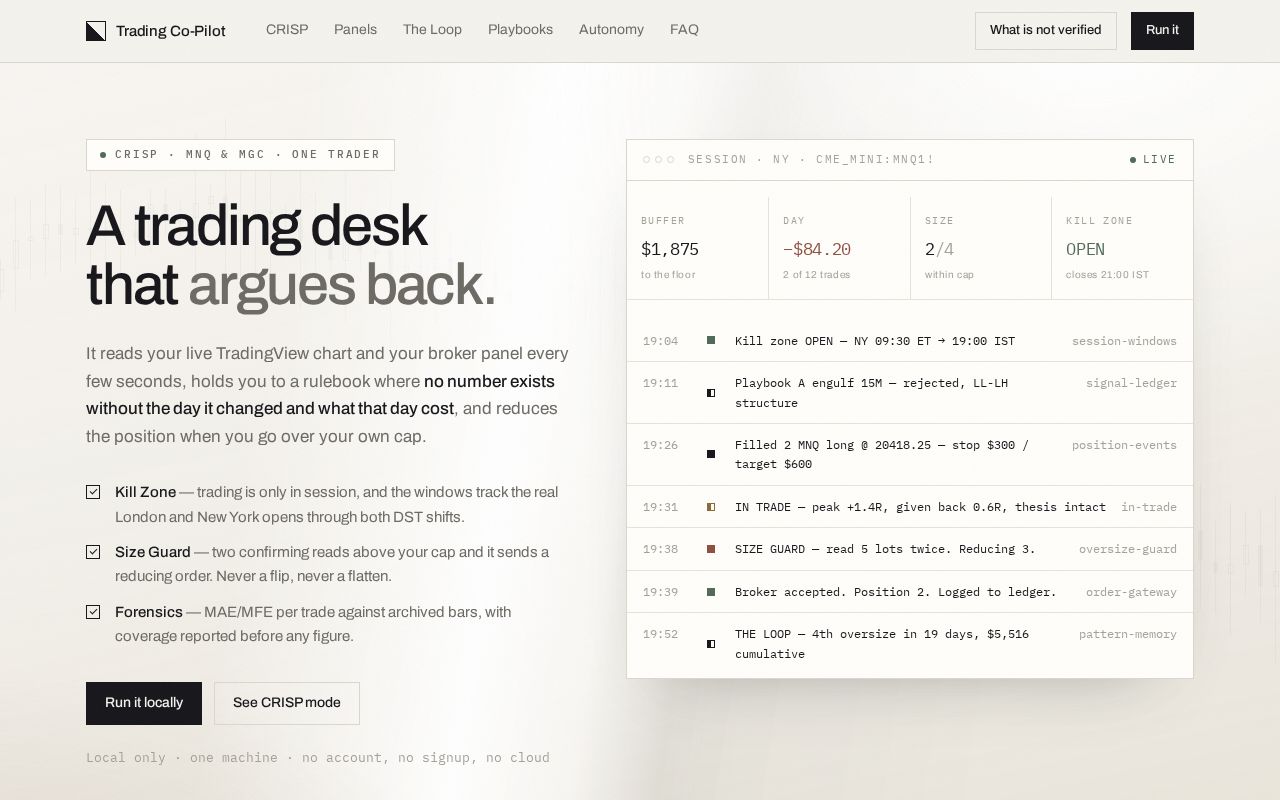Click the signal-ledger tag
1280x800 pixels.
(x=1131, y=383)
